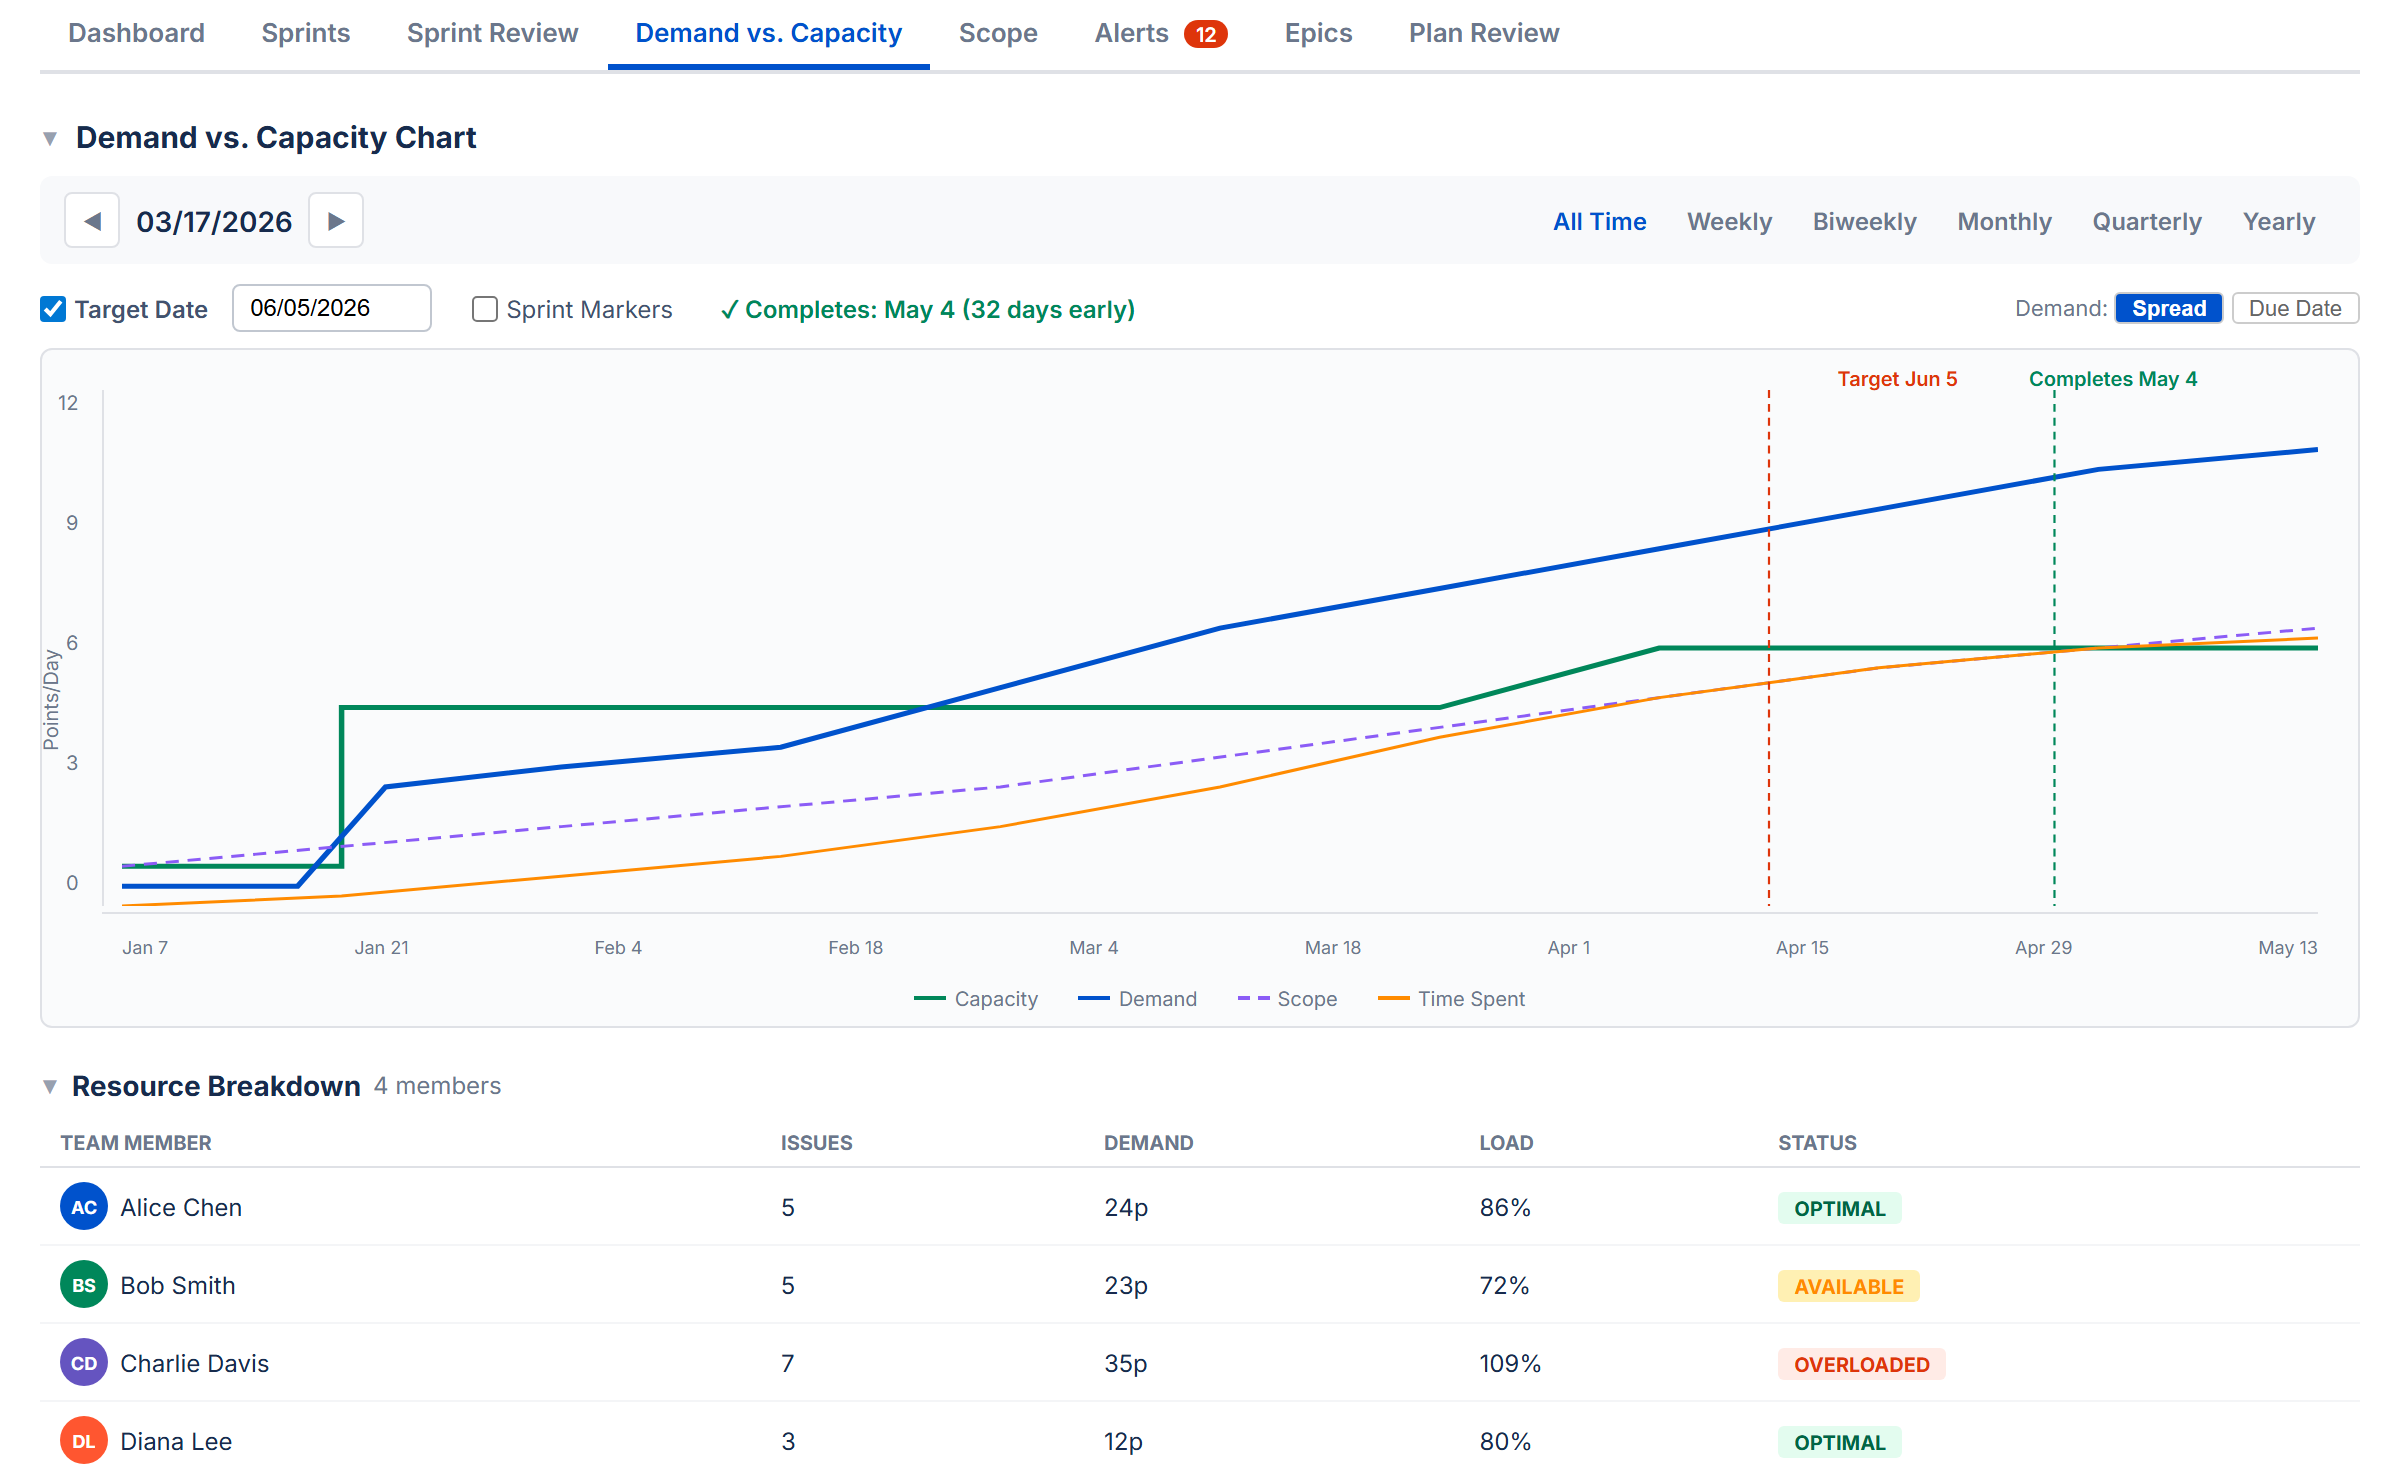The height and width of the screenshot is (1478, 2400).
Task: Click Alice Chen's AC avatar
Action: 84,1207
